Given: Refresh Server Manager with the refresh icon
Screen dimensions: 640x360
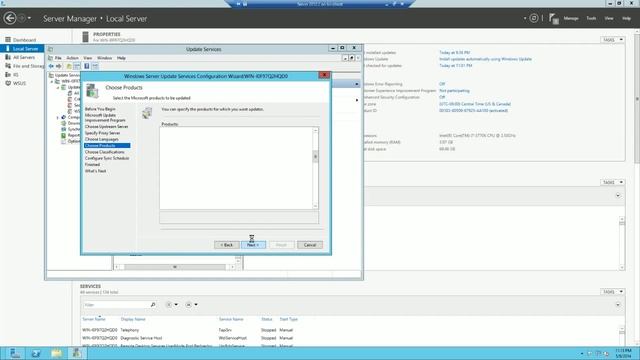Looking at the screenshot, I should [x=534, y=18].
